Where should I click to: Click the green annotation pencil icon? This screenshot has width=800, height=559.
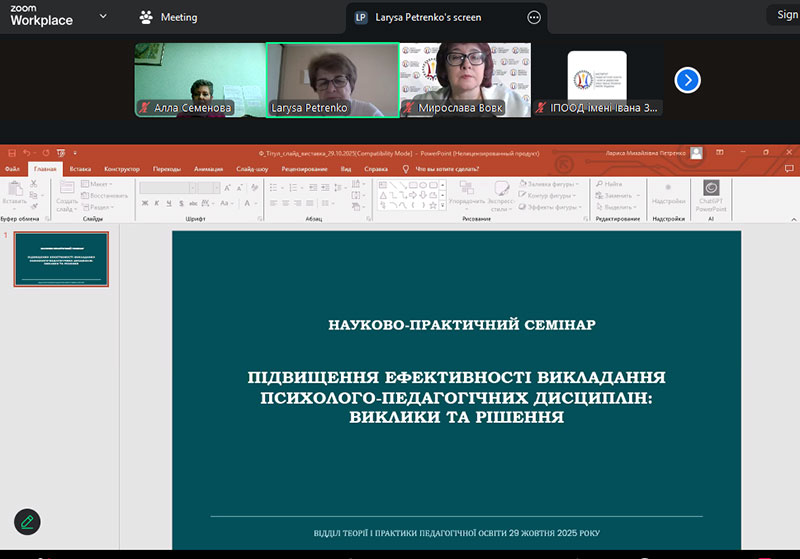[27, 521]
